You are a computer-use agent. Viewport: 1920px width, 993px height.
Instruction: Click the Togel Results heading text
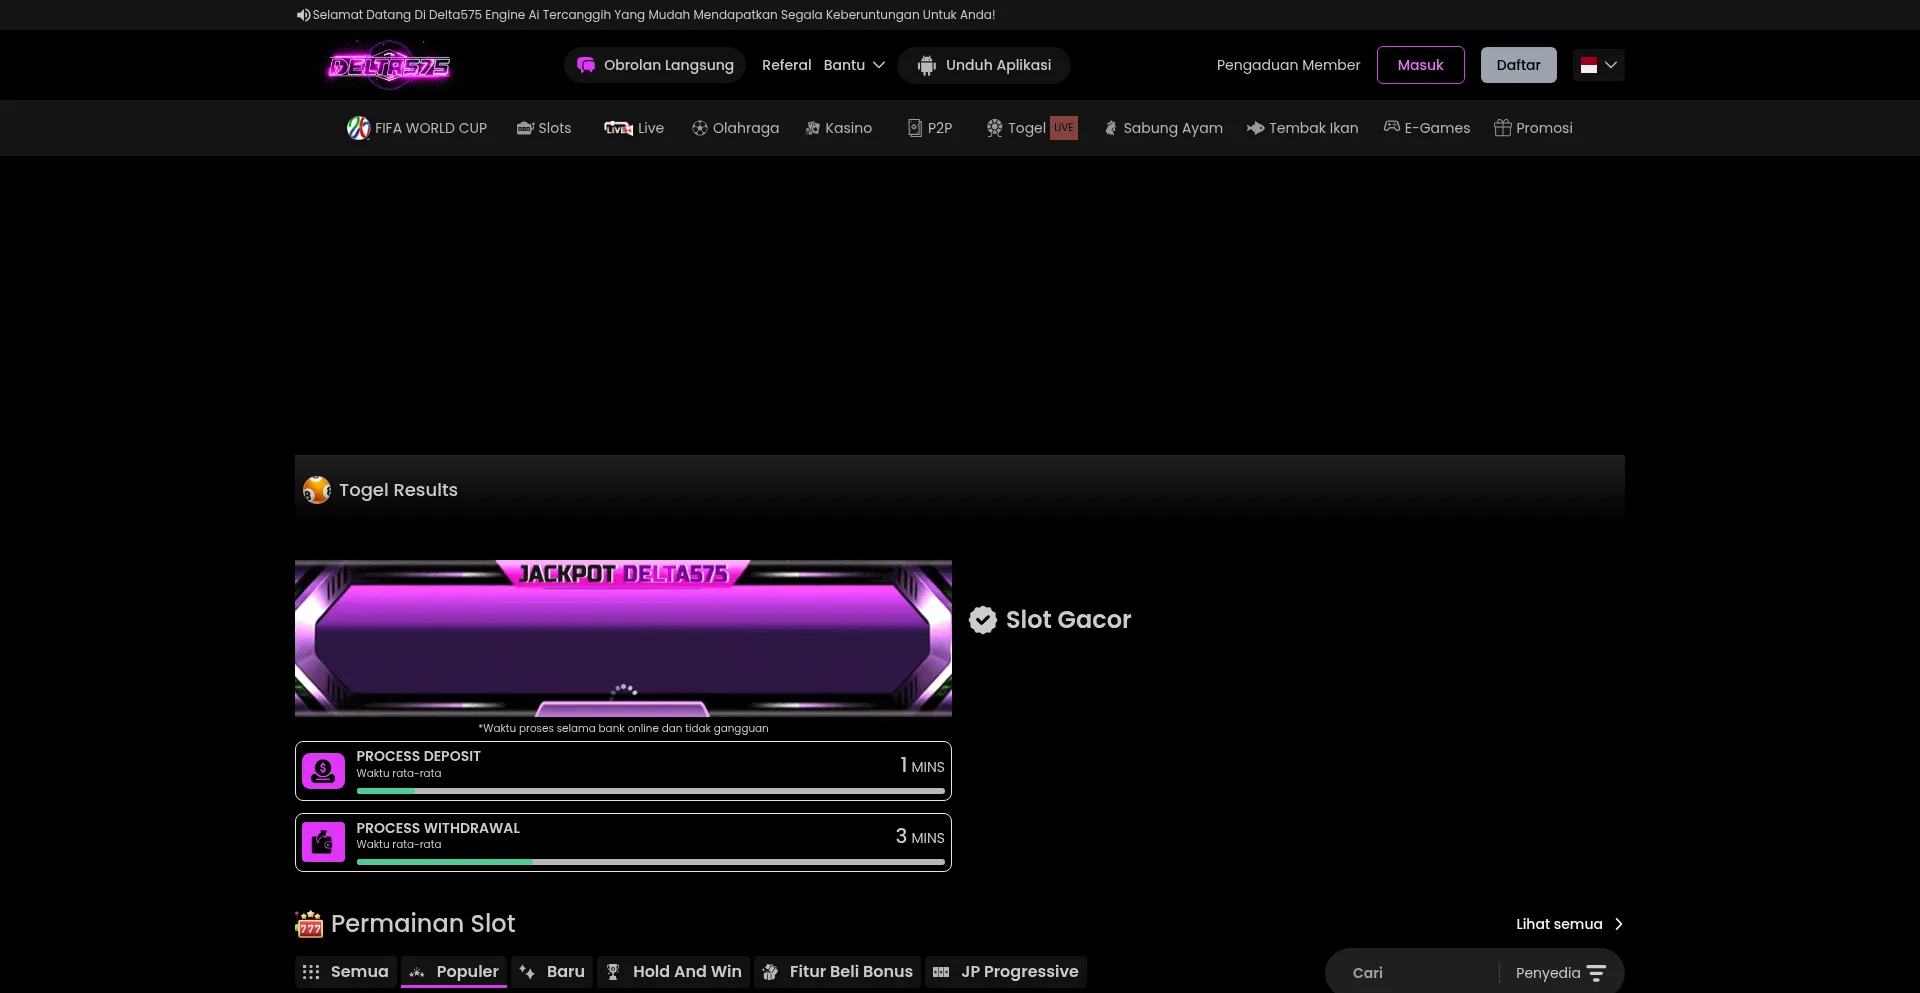click(398, 490)
